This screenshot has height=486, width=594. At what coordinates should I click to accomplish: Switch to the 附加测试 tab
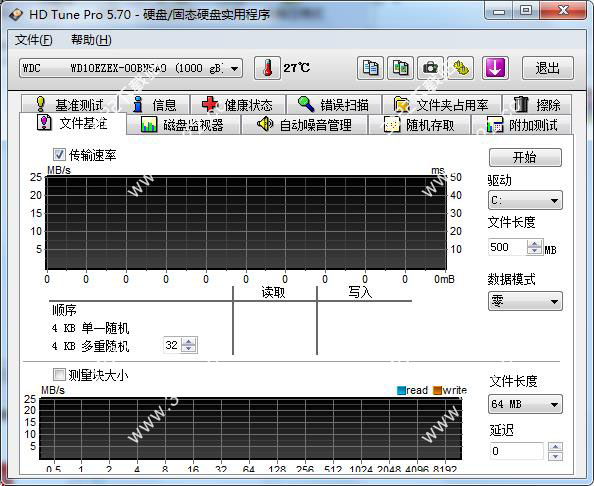(x=522, y=125)
